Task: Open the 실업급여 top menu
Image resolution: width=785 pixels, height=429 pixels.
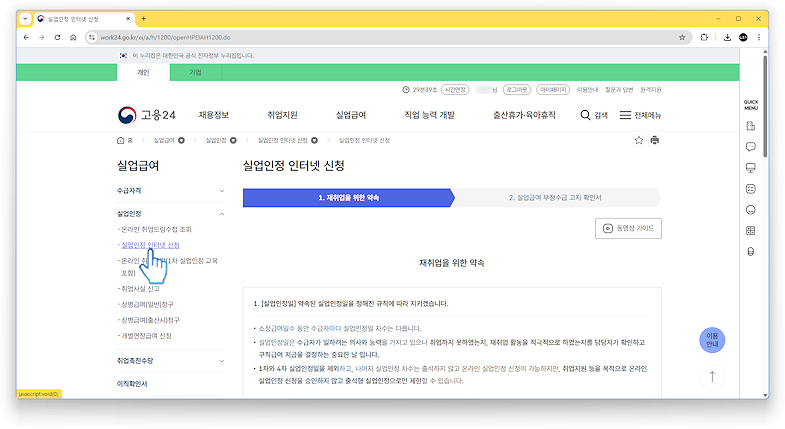Action: tap(351, 115)
